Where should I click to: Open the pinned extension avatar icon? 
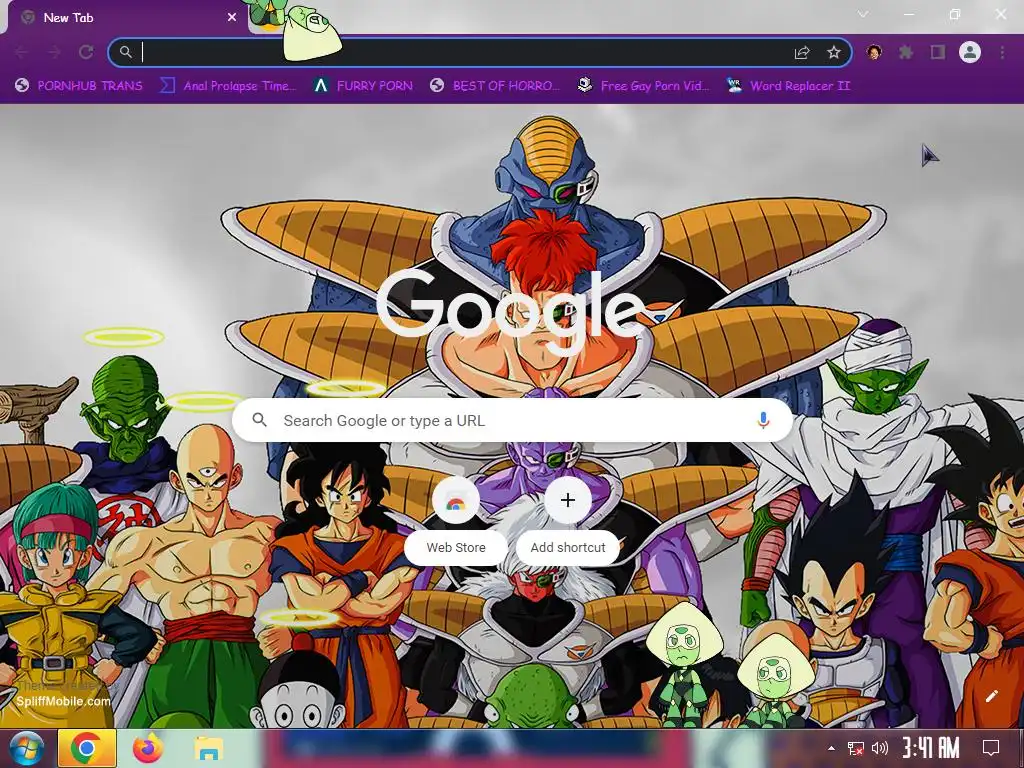pyautogui.click(x=874, y=52)
